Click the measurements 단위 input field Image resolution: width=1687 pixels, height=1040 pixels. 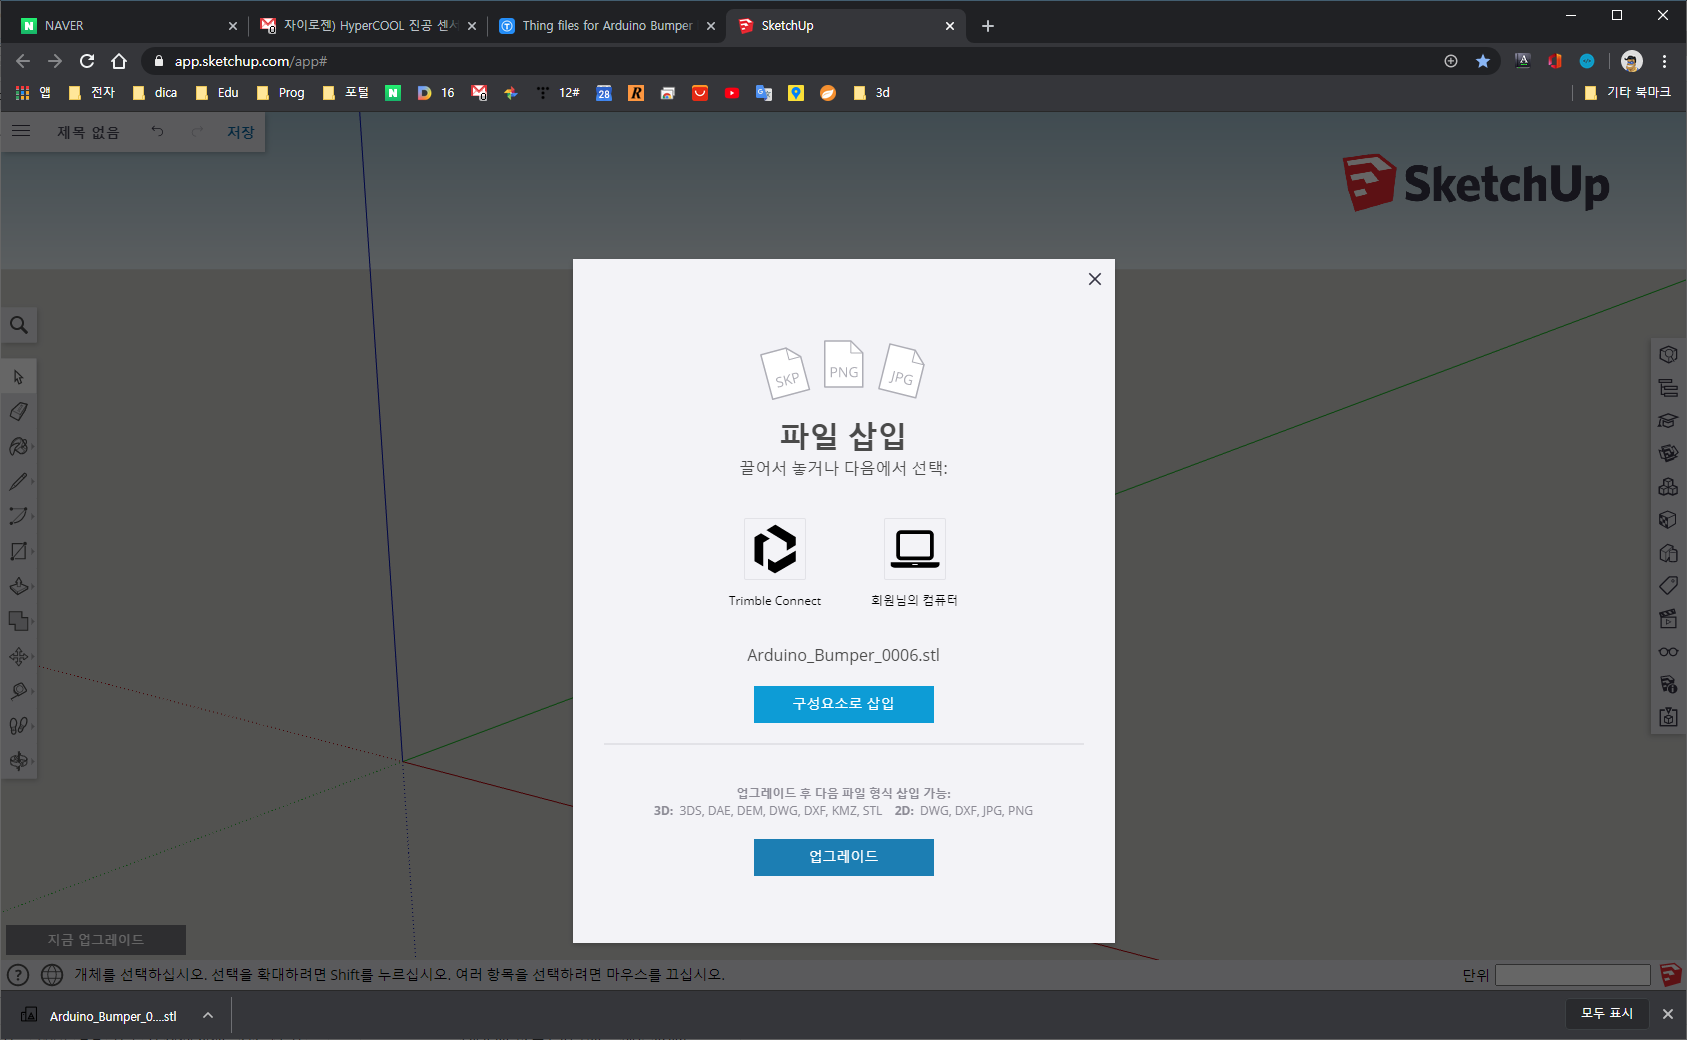click(1573, 975)
